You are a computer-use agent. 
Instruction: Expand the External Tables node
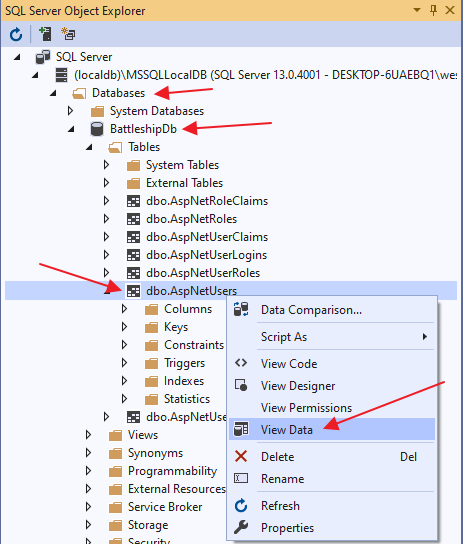click(x=106, y=183)
